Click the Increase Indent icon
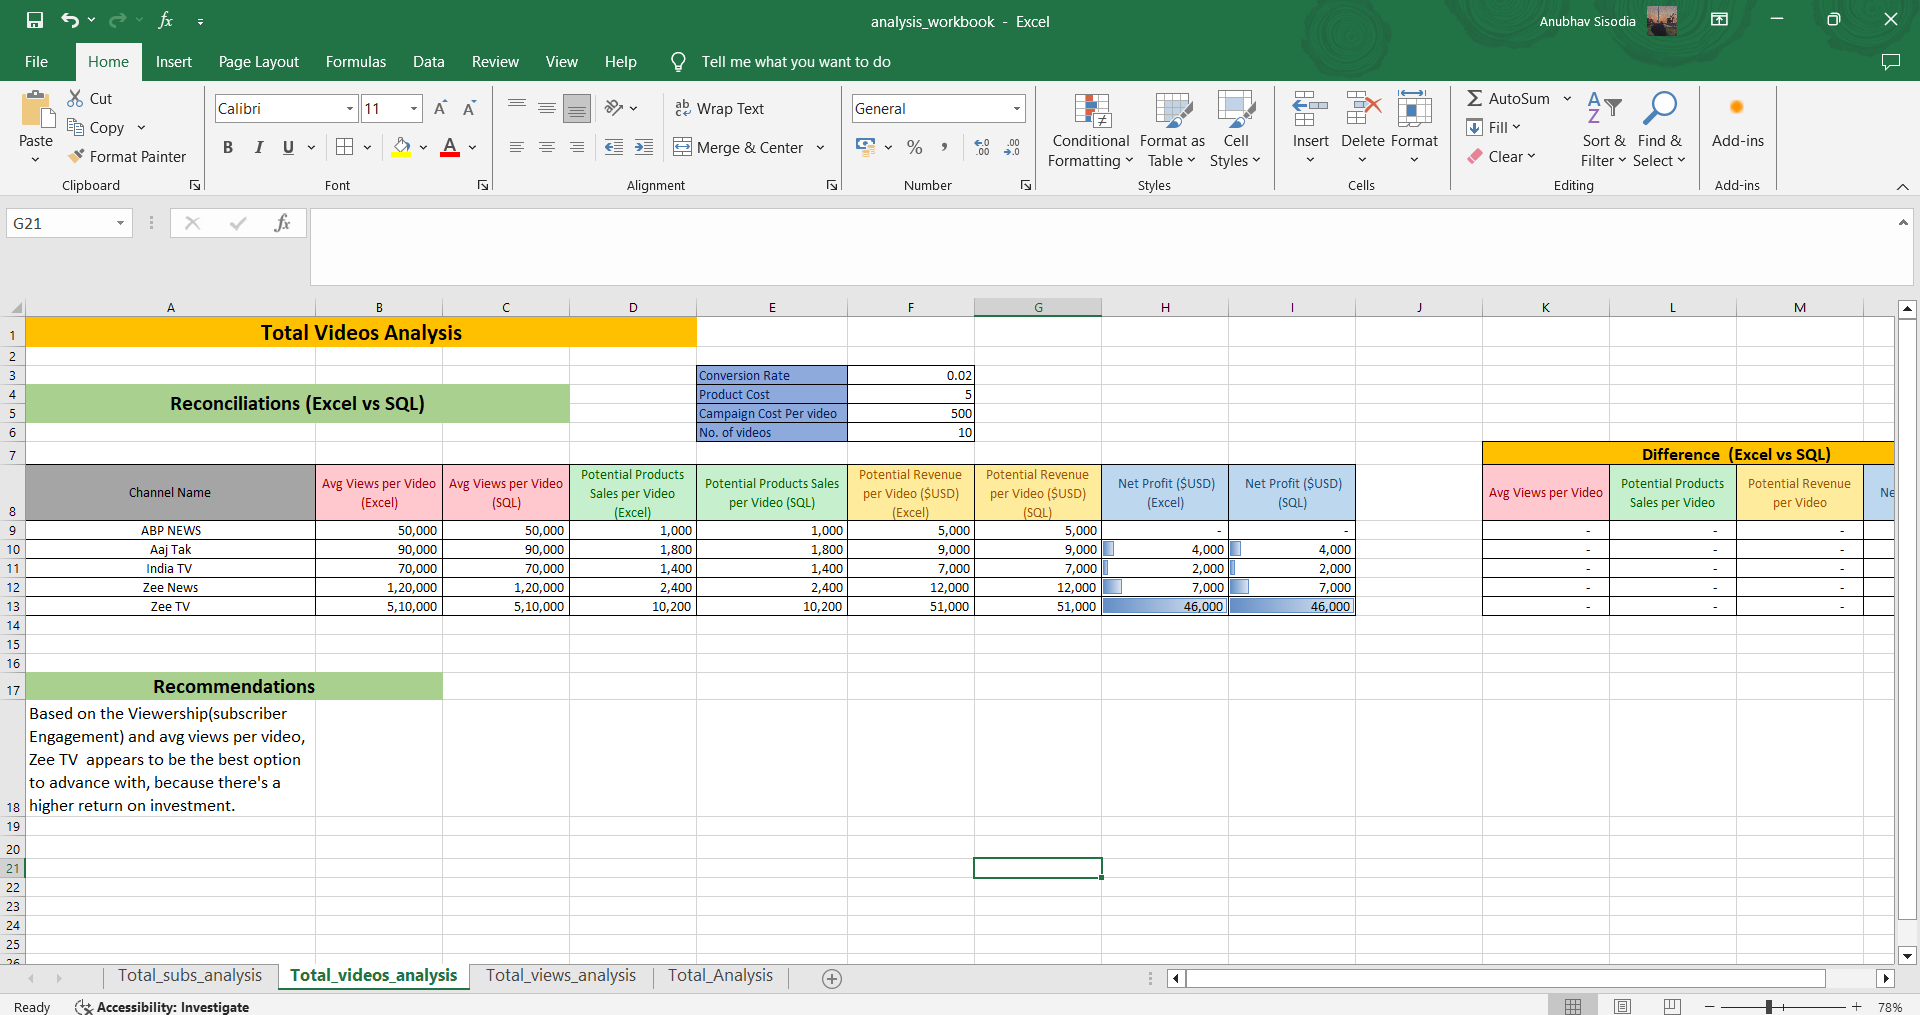 pos(644,147)
